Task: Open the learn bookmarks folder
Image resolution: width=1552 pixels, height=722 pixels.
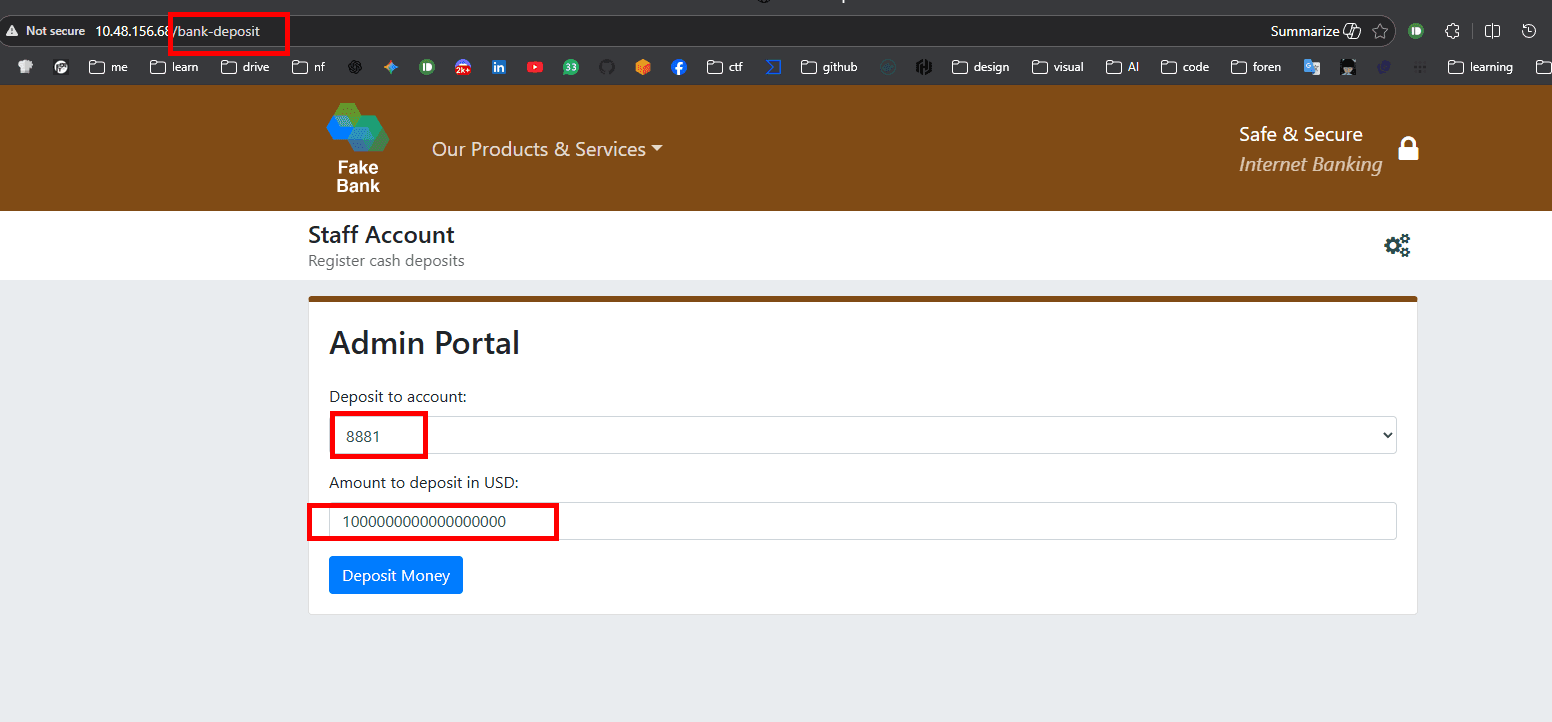Action: (174, 67)
